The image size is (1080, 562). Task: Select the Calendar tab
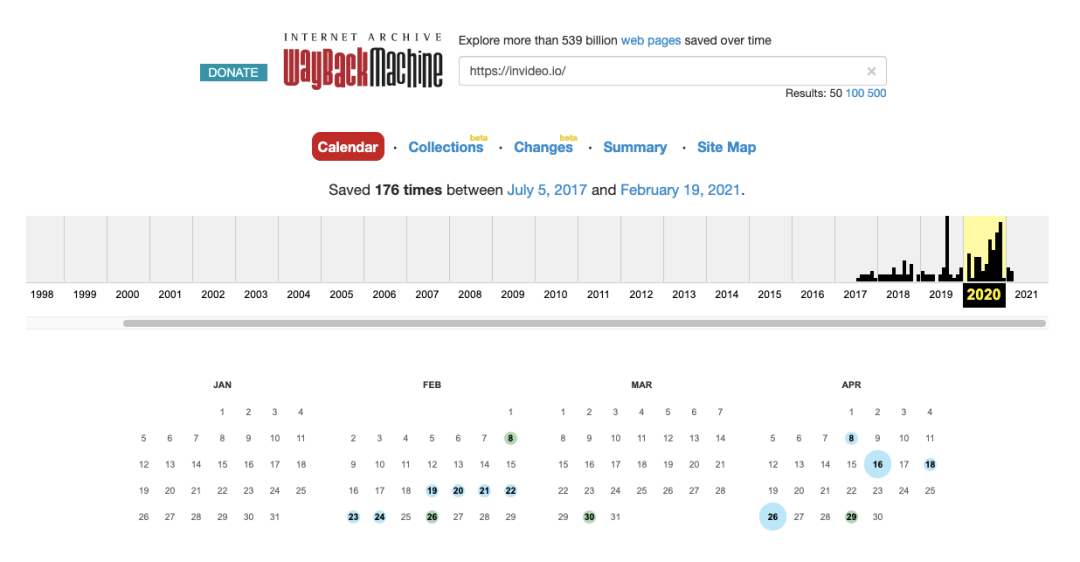click(x=348, y=147)
